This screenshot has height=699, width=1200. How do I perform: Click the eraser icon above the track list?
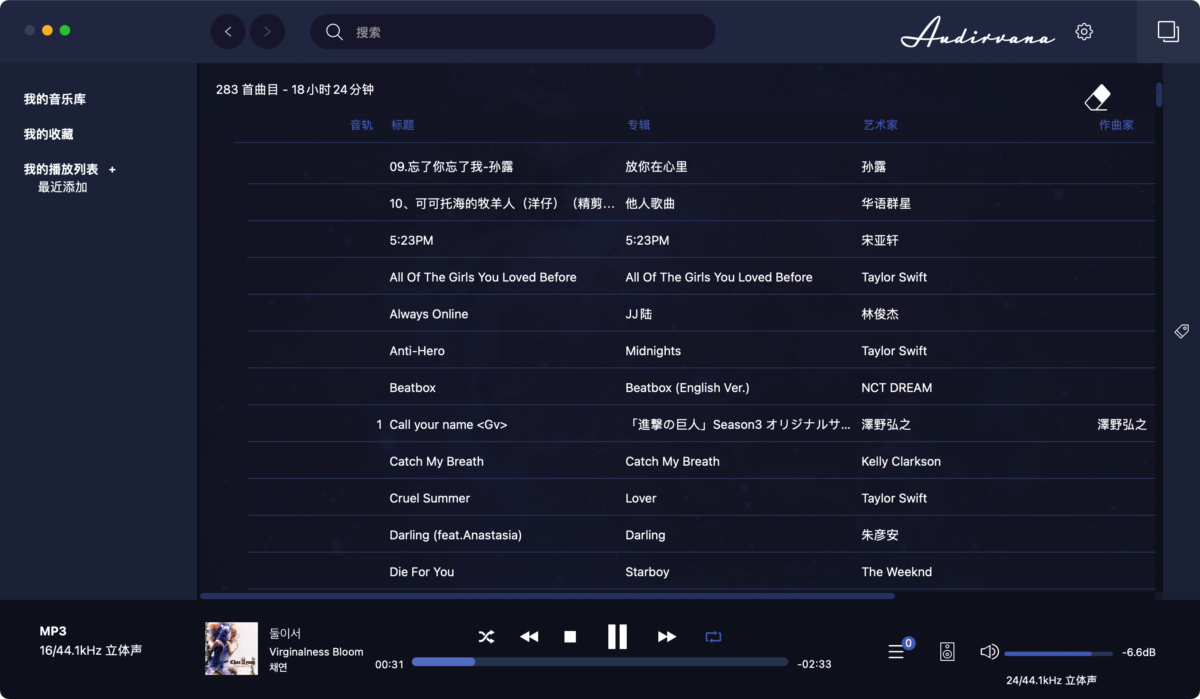(x=1098, y=97)
